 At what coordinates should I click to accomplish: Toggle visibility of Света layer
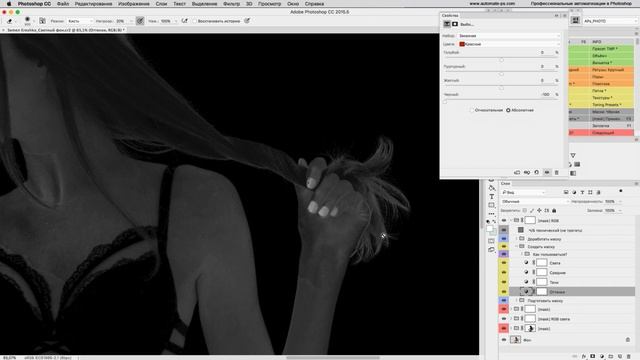click(x=504, y=263)
